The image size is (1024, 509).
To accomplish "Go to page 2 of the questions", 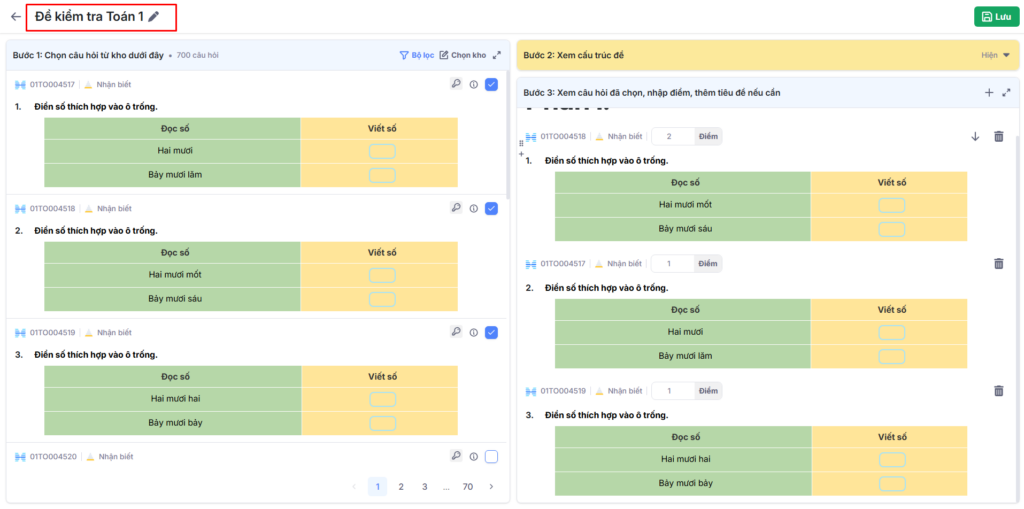I will click(x=401, y=487).
